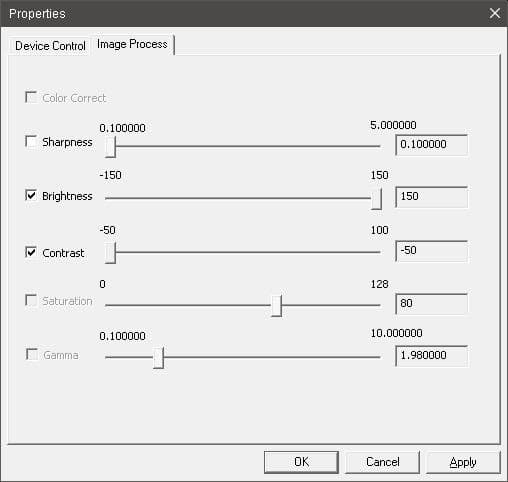The image size is (508, 482).
Task: Check the Gamma checkbox
Action: (32, 354)
